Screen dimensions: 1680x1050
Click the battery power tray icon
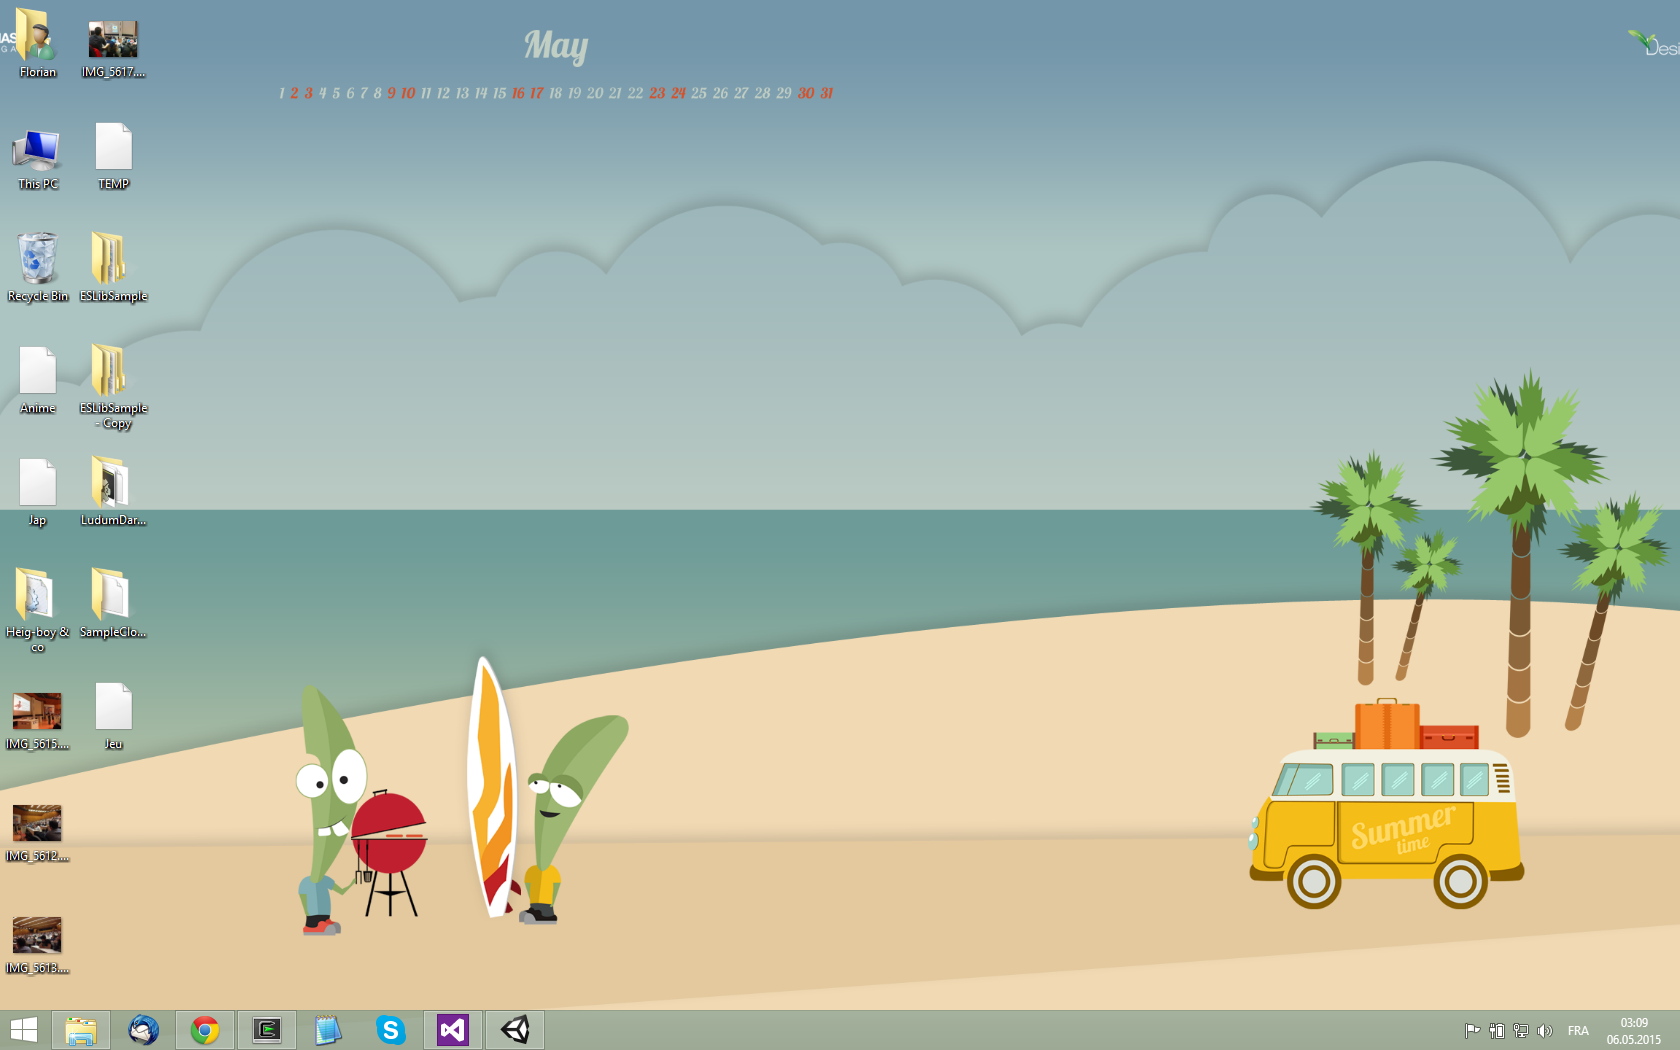click(x=1497, y=1031)
